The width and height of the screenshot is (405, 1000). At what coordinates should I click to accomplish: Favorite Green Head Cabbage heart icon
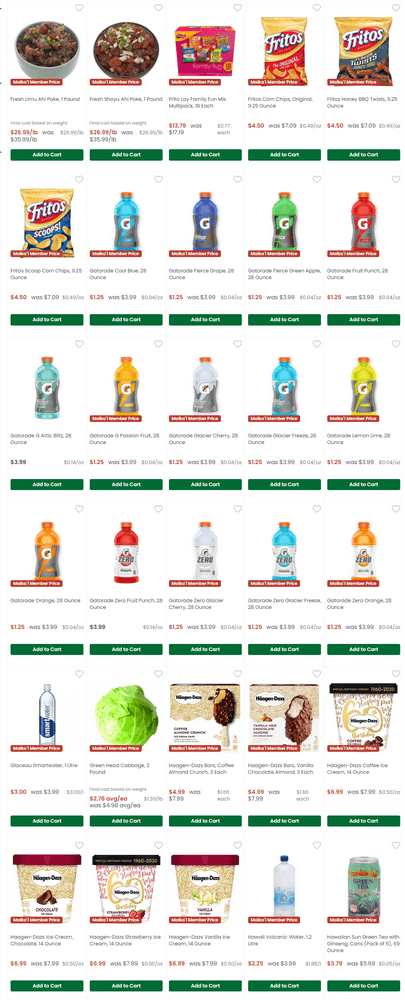tap(158, 674)
